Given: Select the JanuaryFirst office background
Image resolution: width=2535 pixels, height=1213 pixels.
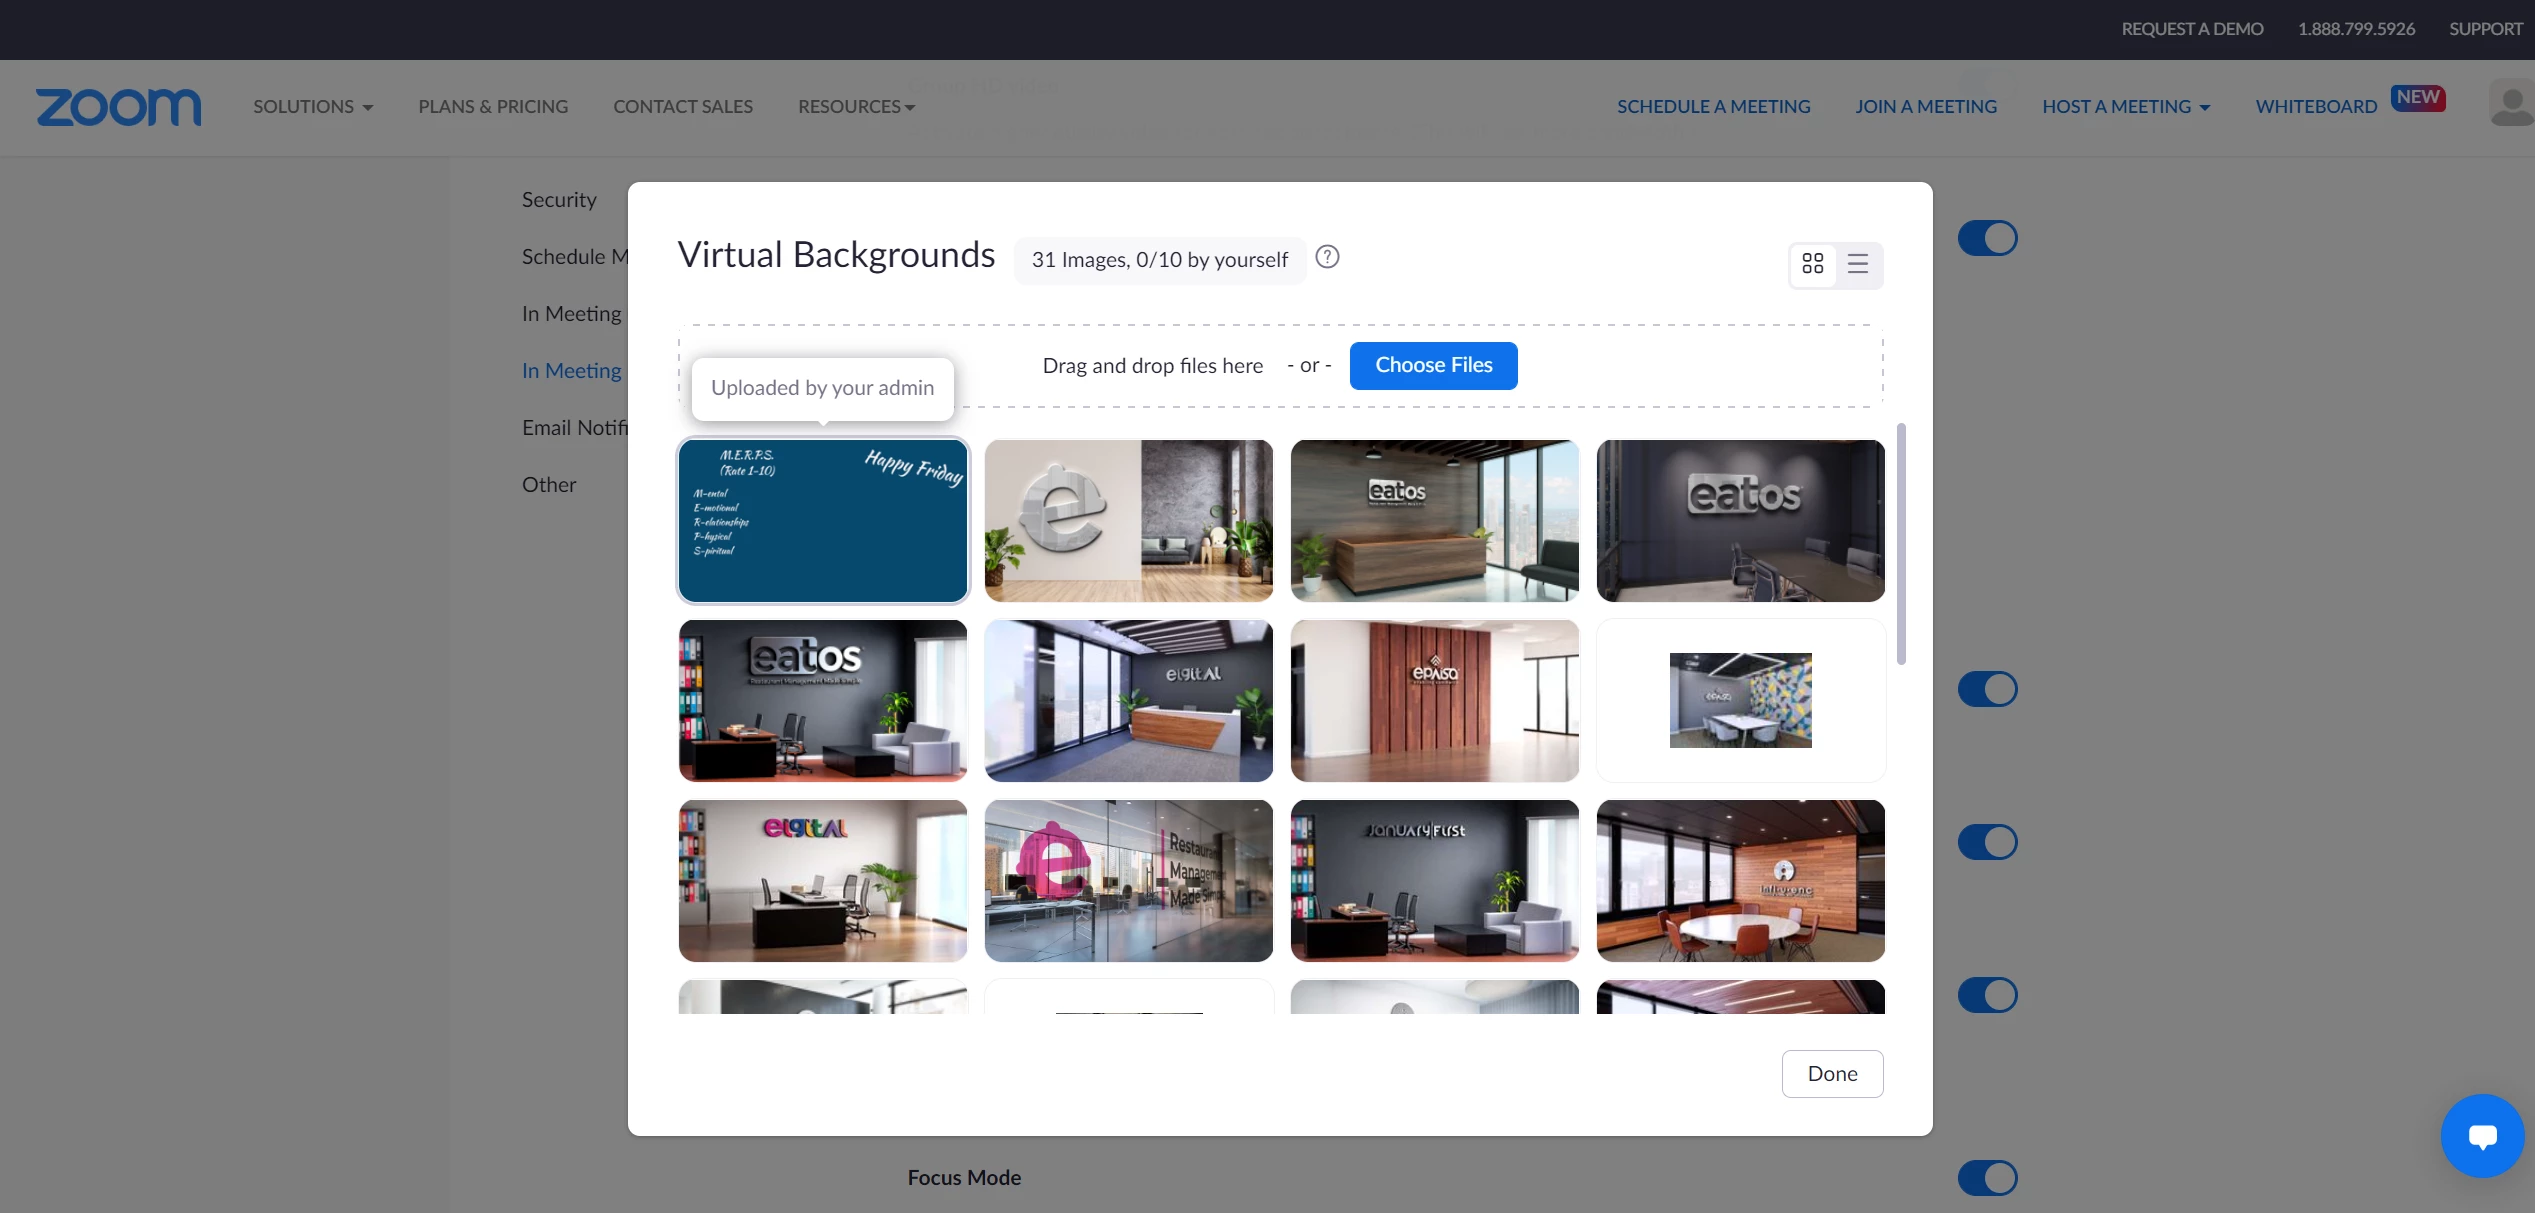Looking at the screenshot, I should (x=1434, y=881).
